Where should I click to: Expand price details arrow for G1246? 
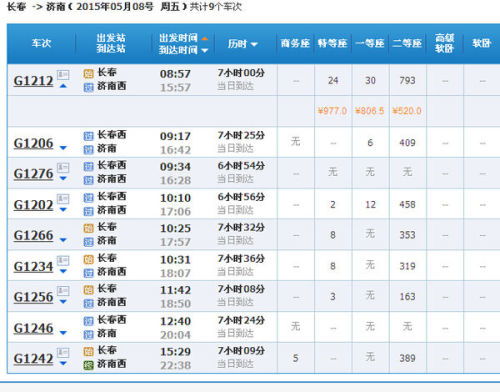(63, 333)
